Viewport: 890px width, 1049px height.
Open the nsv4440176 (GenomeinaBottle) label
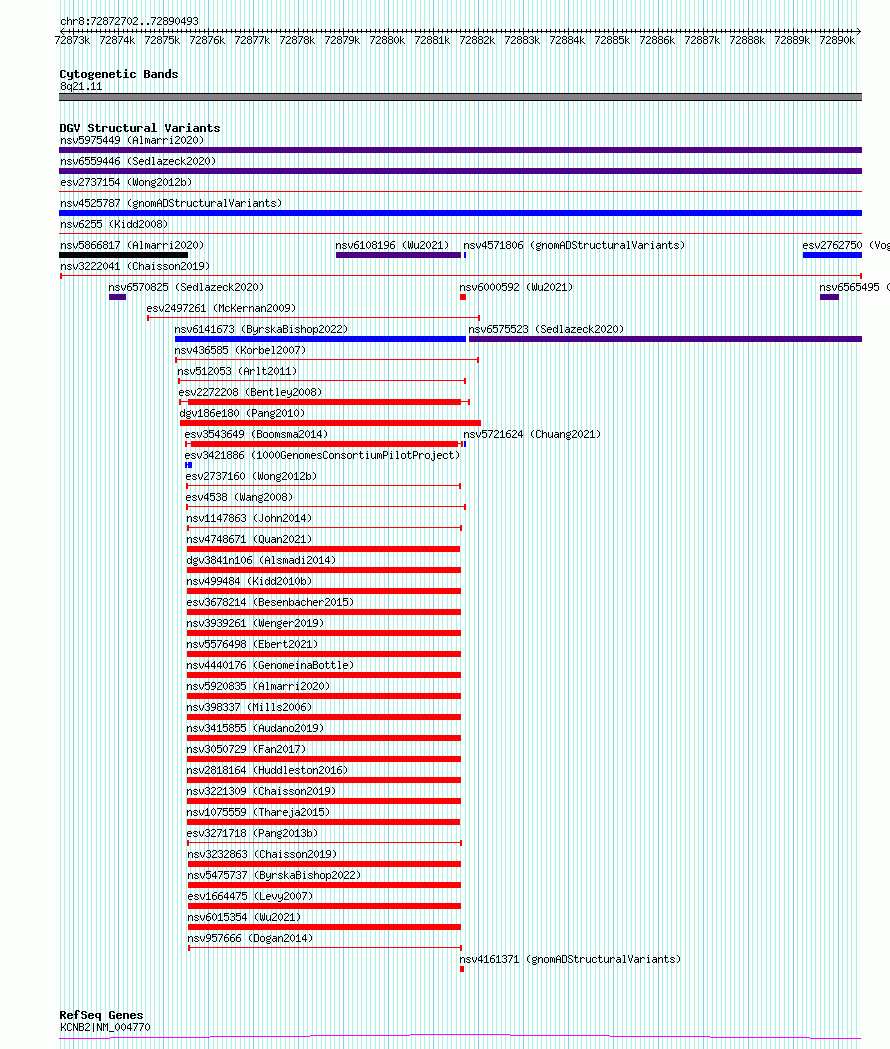click(270, 665)
